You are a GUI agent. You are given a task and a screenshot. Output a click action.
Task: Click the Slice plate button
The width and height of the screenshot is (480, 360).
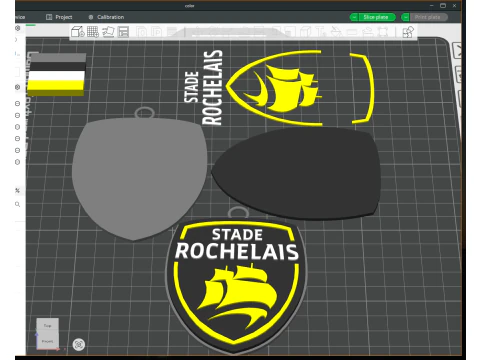point(377,17)
